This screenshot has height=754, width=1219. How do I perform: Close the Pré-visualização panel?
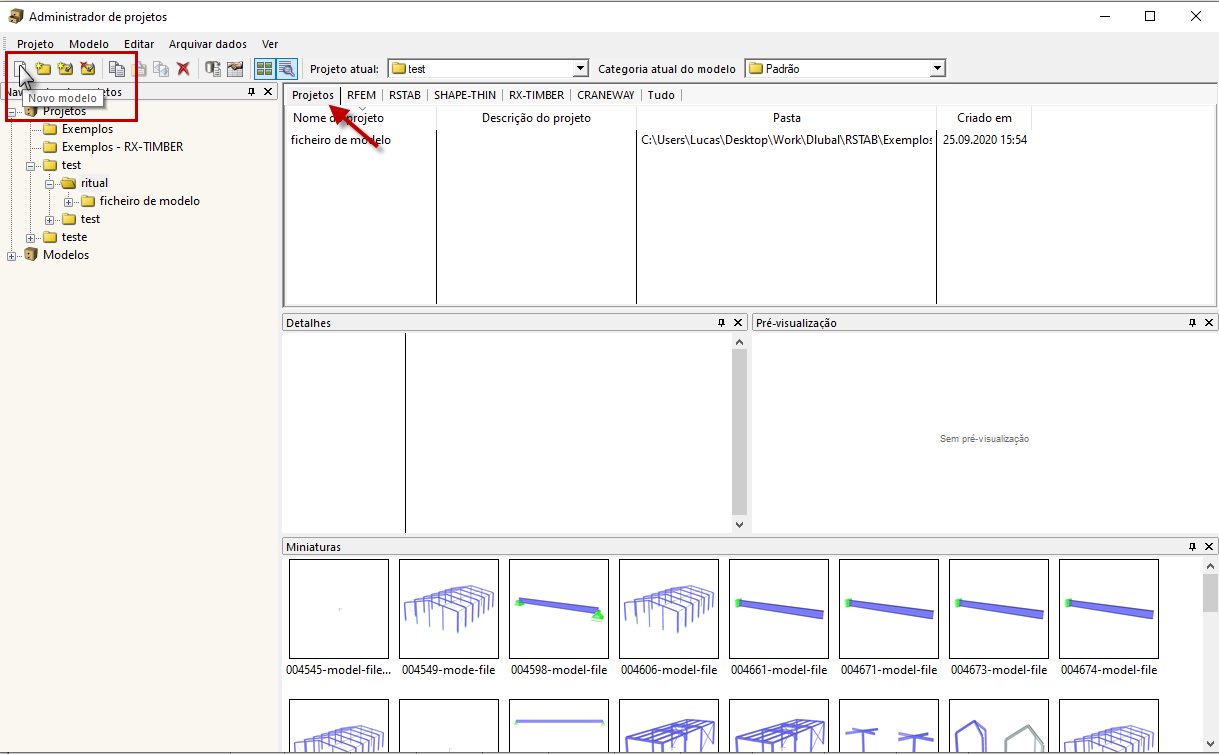pos(1209,323)
